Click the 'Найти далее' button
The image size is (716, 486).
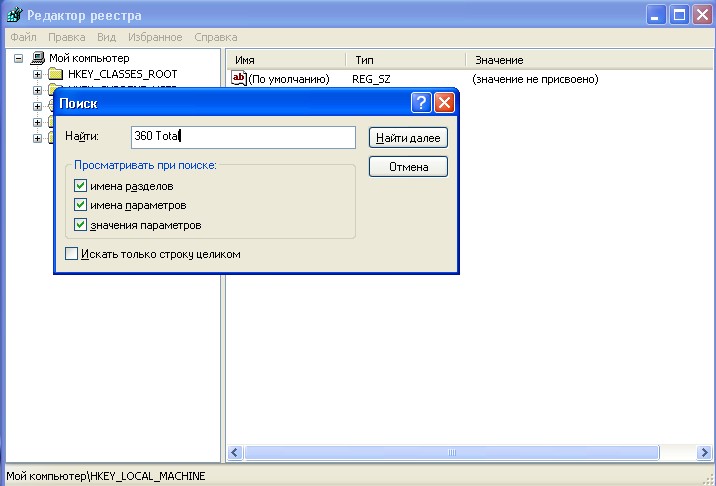(x=408, y=138)
